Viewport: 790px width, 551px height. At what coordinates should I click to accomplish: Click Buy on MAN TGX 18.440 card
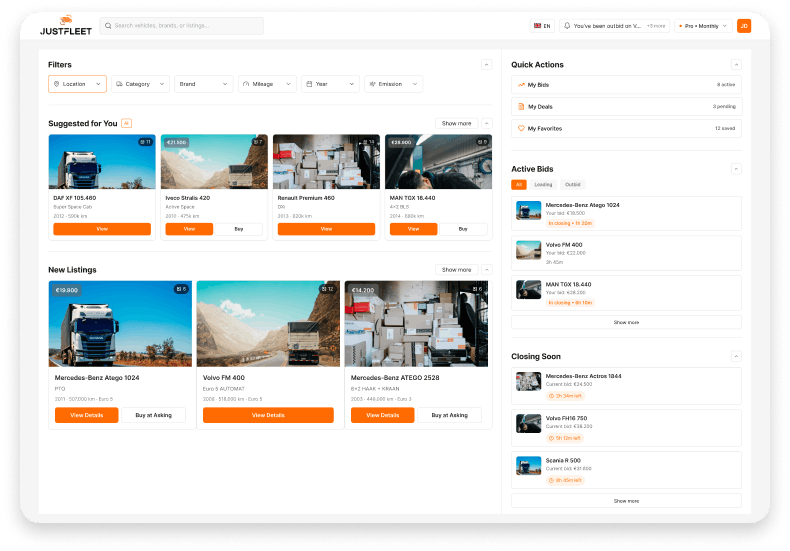tap(463, 229)
